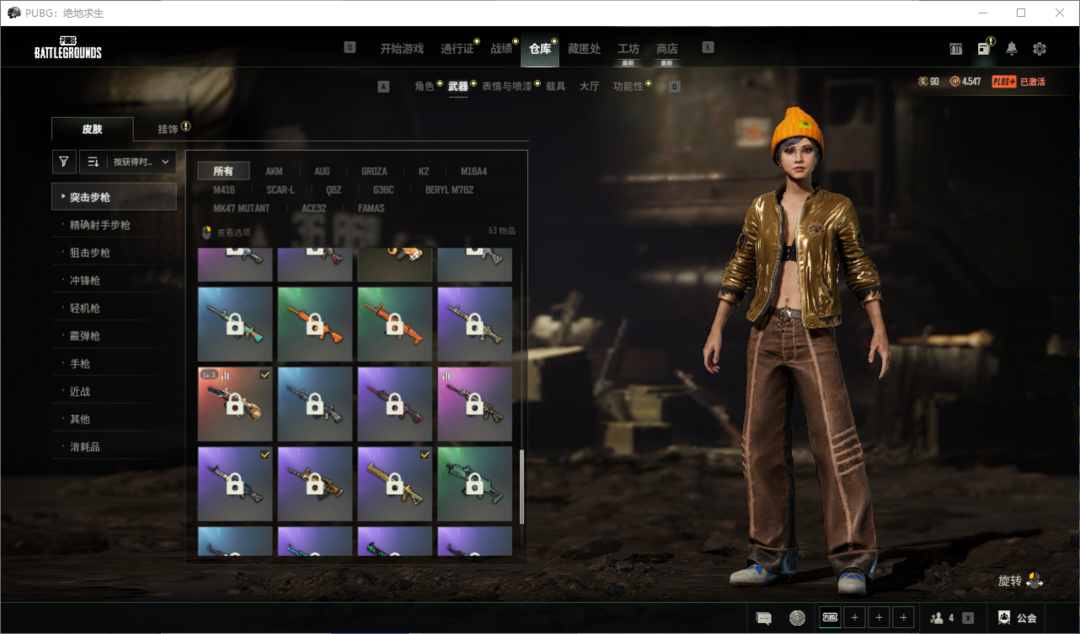
Task: Filter skins by BERYL M762
Action: [x=449, y=190]
